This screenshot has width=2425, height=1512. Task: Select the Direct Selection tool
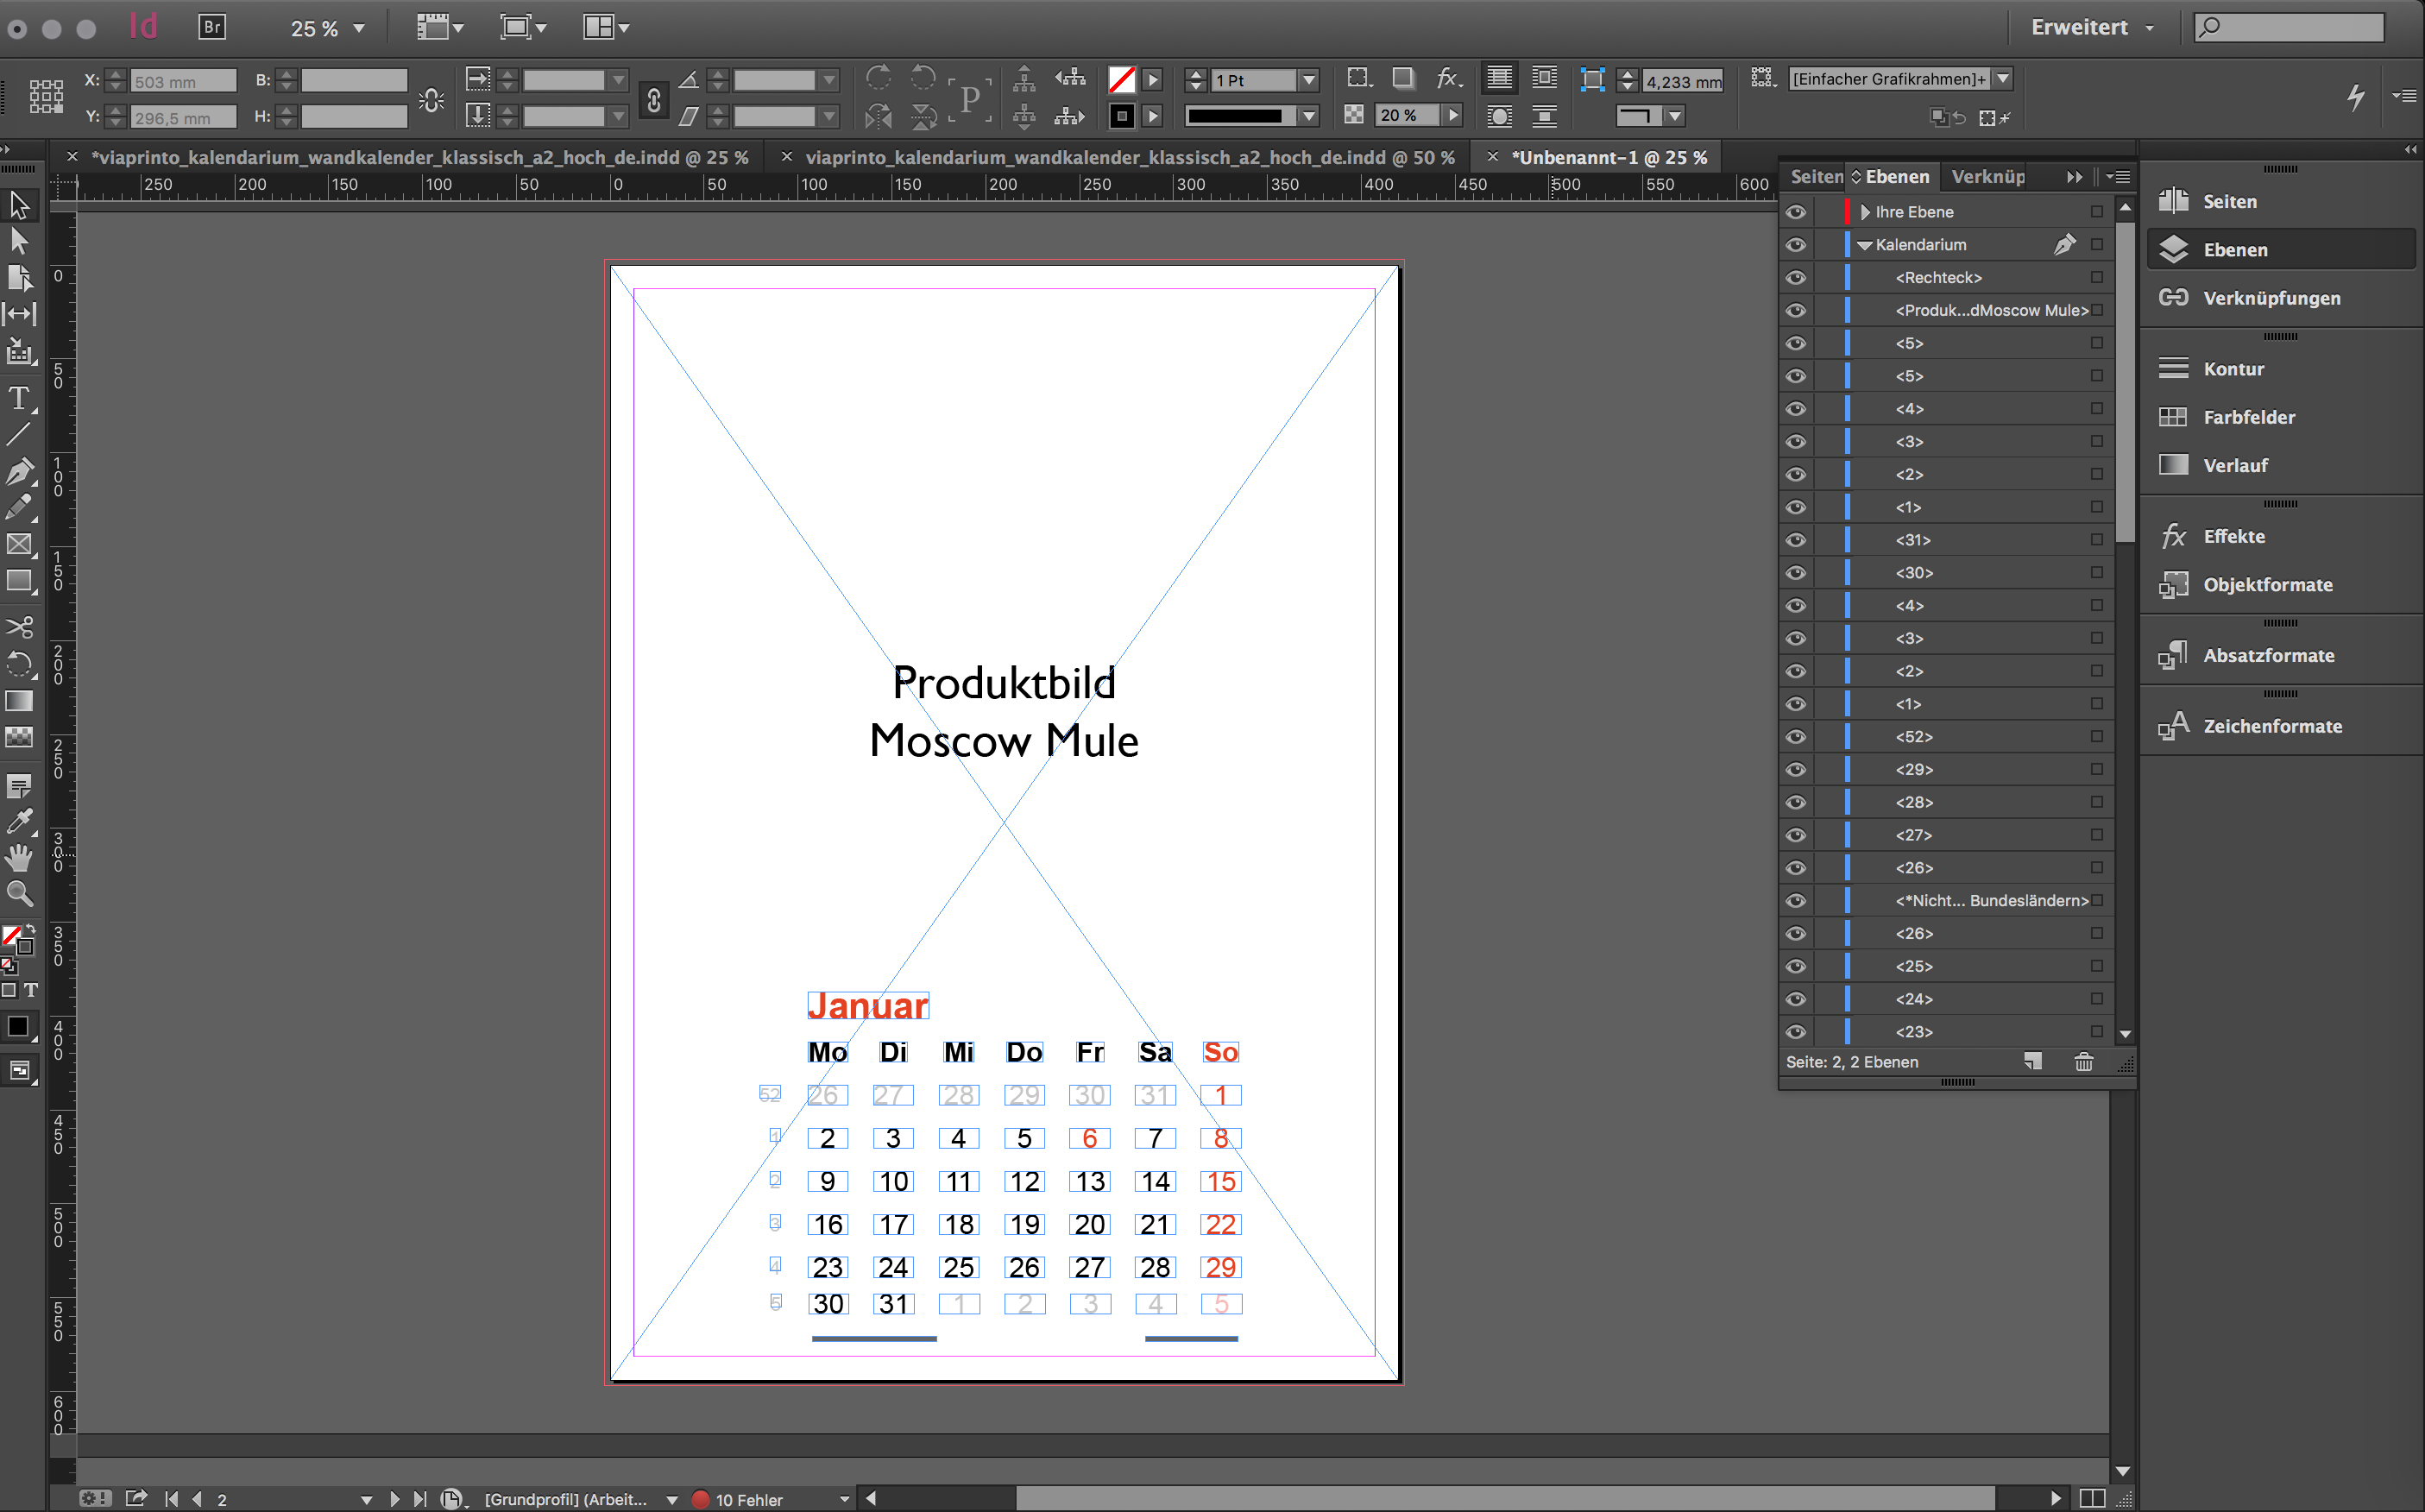pyautogui.click(x=19, y=241)
